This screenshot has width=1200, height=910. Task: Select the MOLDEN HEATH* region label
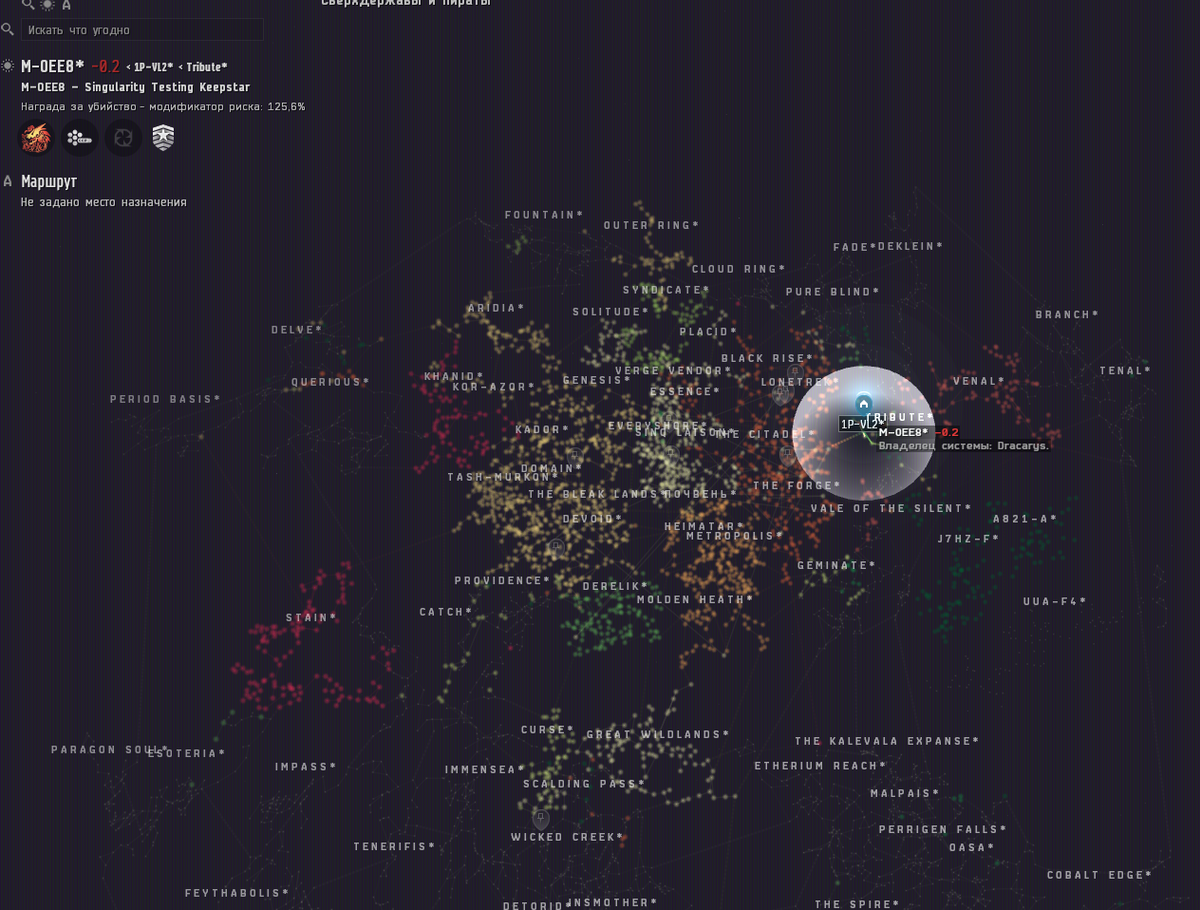pos(696,600)
